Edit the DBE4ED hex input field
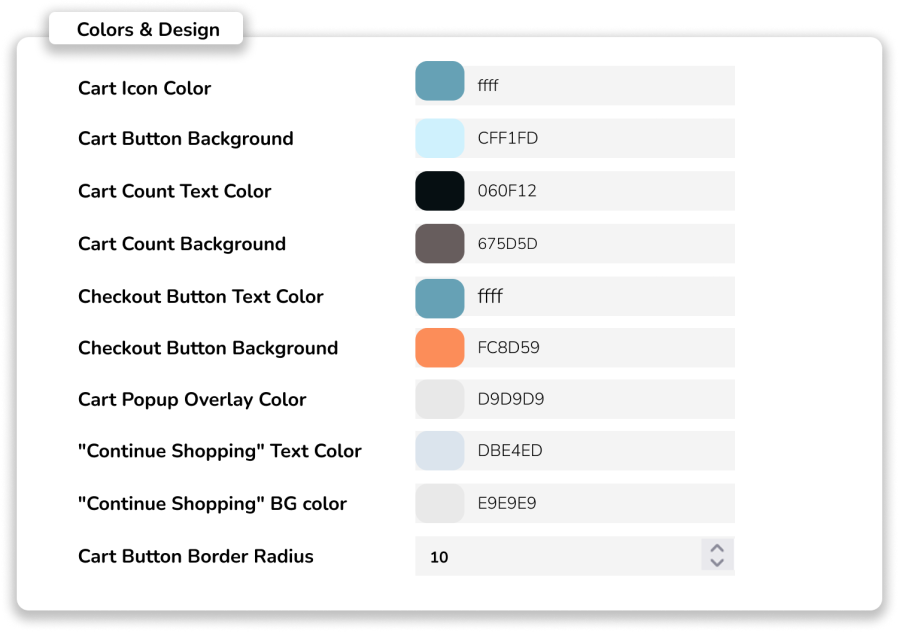Image resolution: width=899 pixels, height=632 pixels. 600,451
